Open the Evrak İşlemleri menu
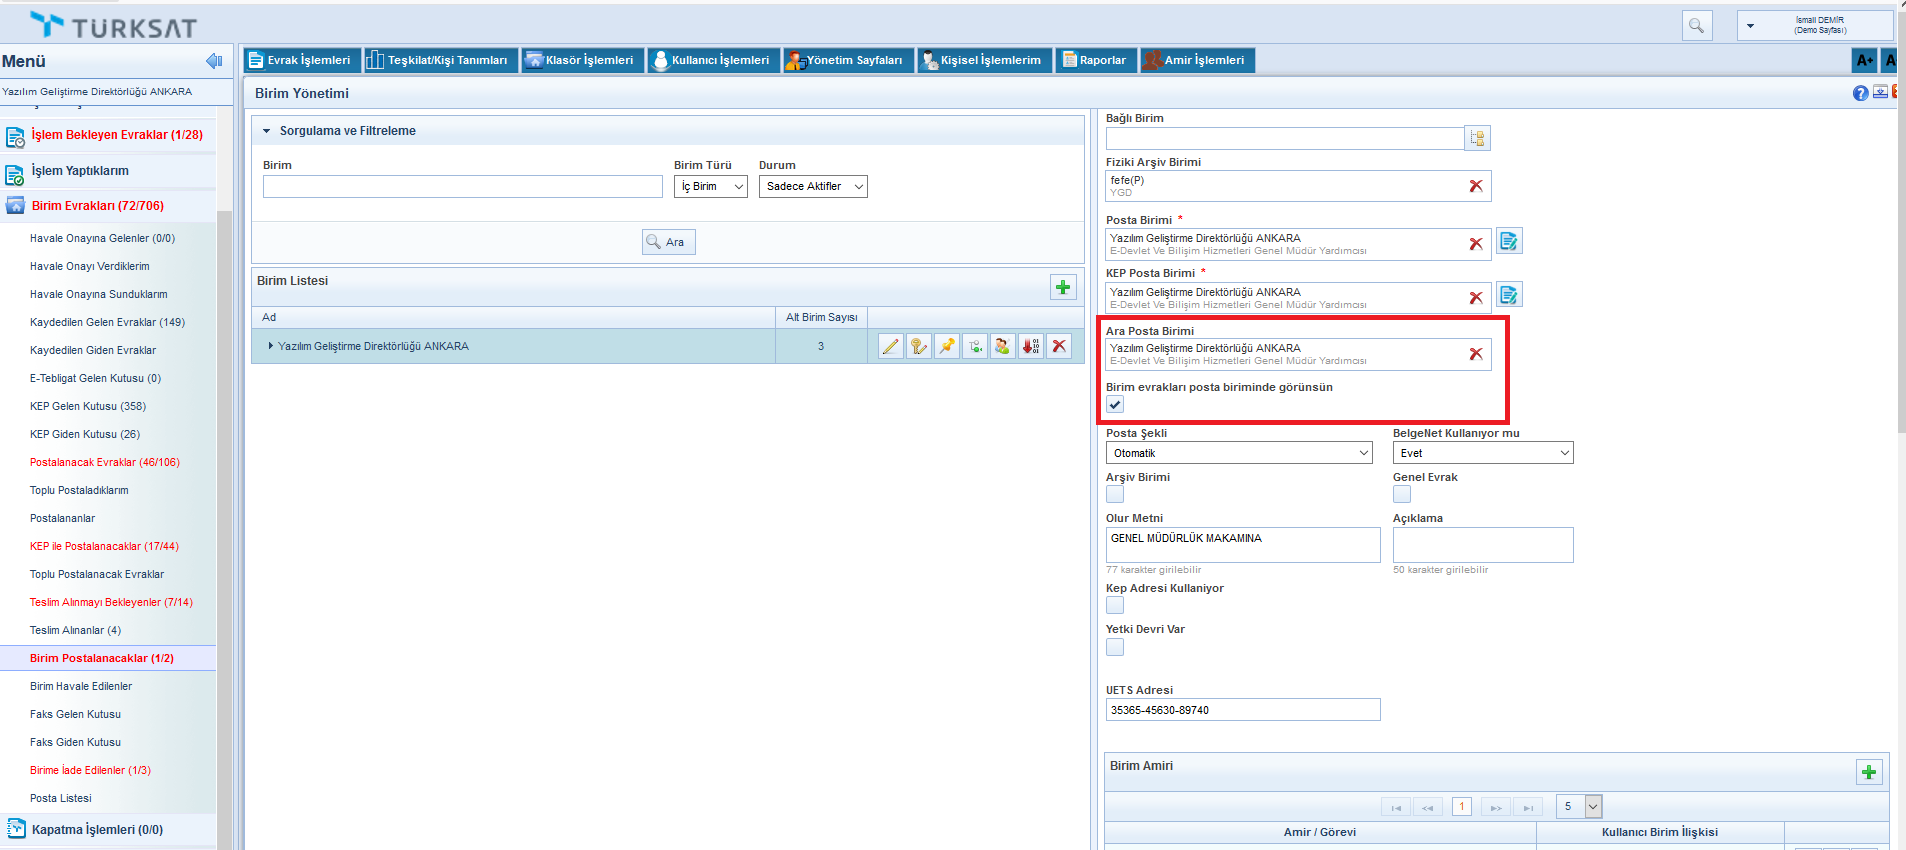Screen dimensions: 1906x850 300,61
